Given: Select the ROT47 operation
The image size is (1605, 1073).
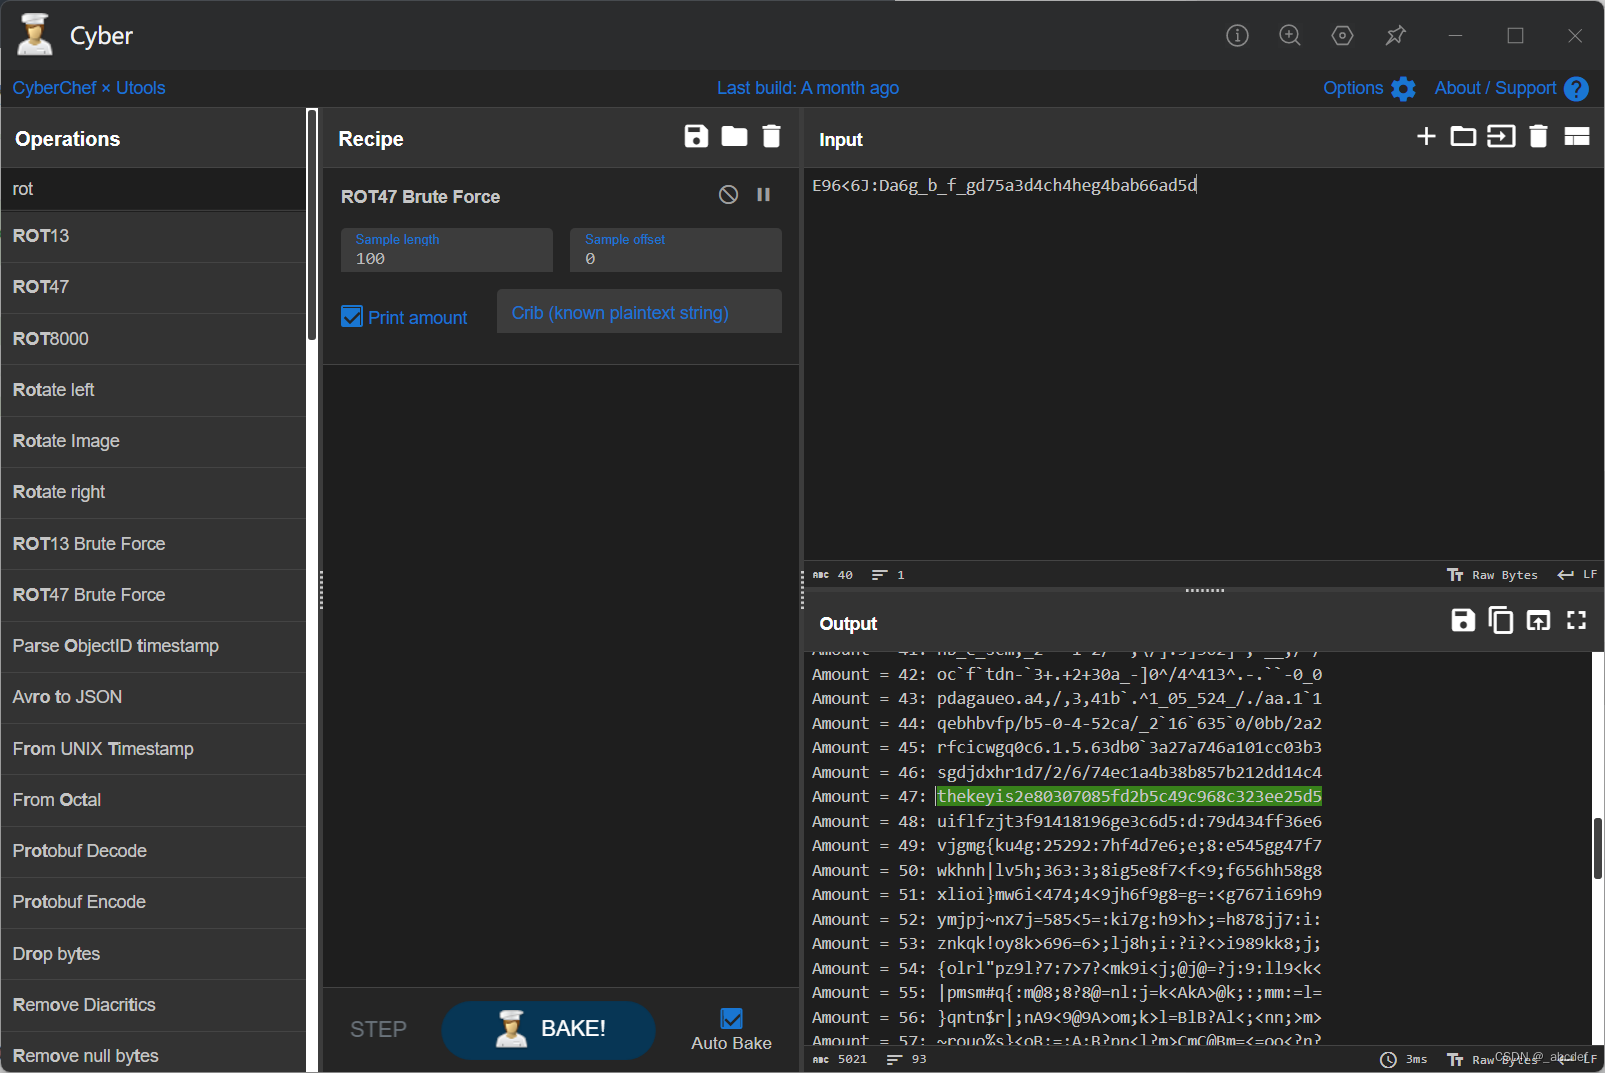Looking at the screenshot, I should tap(153, 287).
